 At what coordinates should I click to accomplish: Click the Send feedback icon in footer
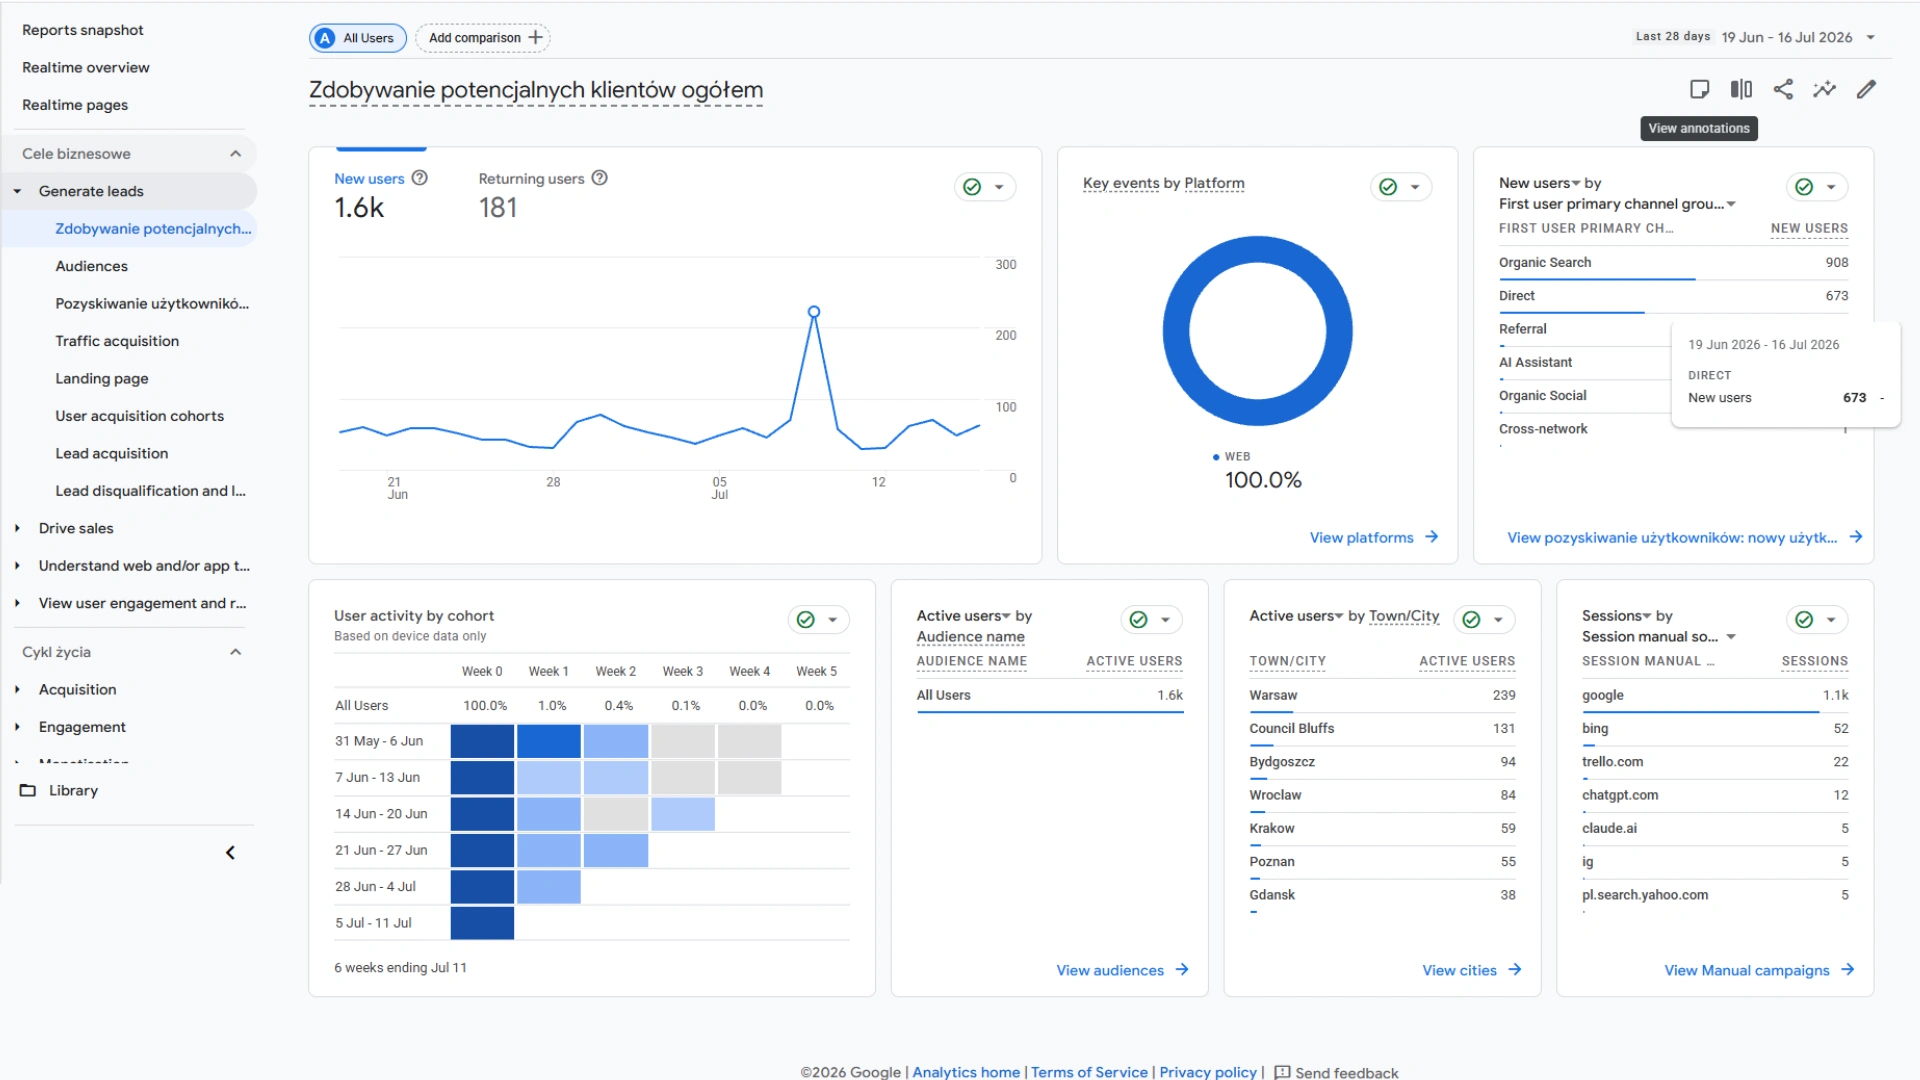coord(1282,1072)
